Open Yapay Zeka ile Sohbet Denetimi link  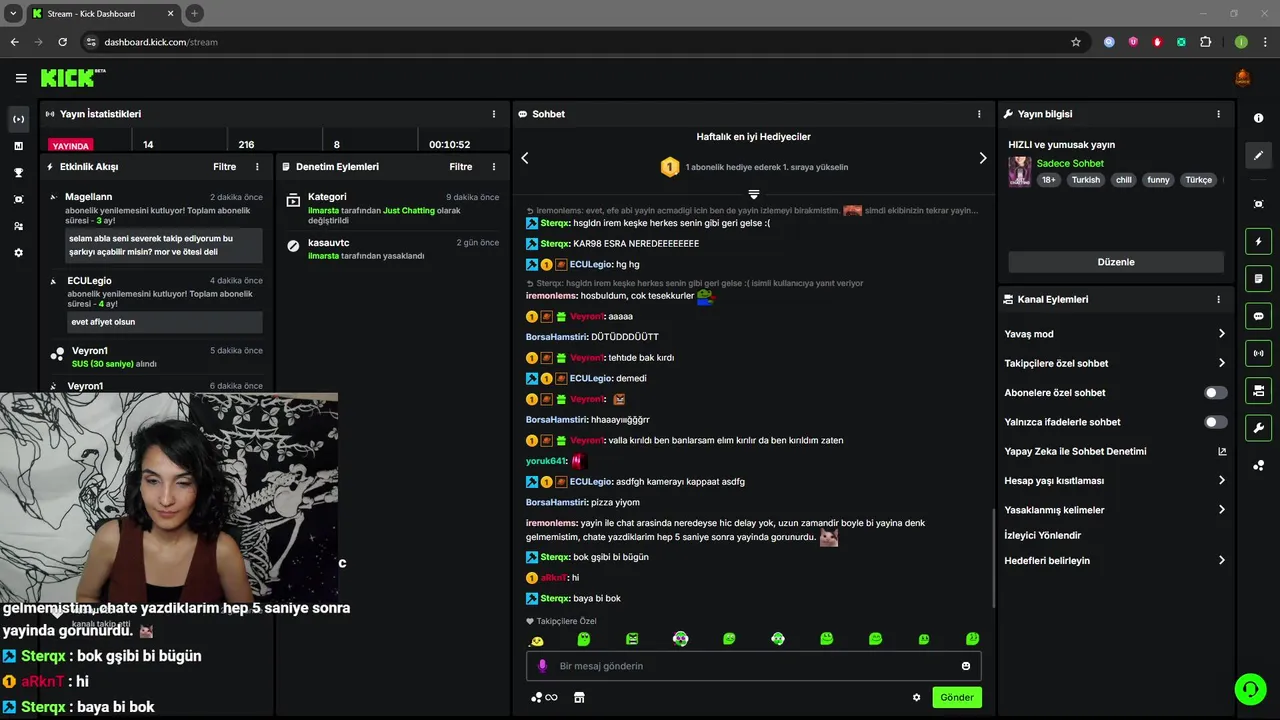(1115, 451)
